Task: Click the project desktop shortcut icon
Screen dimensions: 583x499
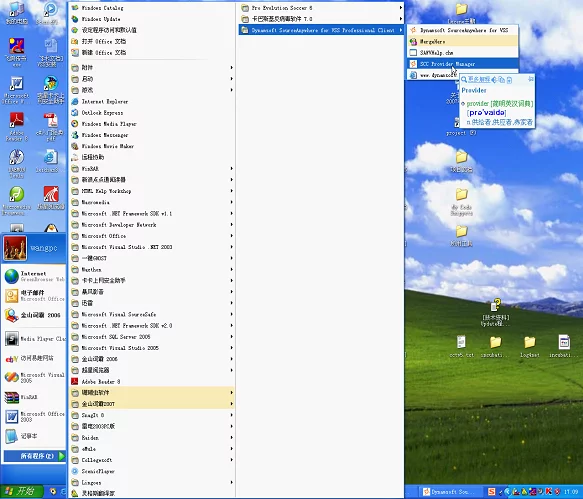Action: (461, 126)
